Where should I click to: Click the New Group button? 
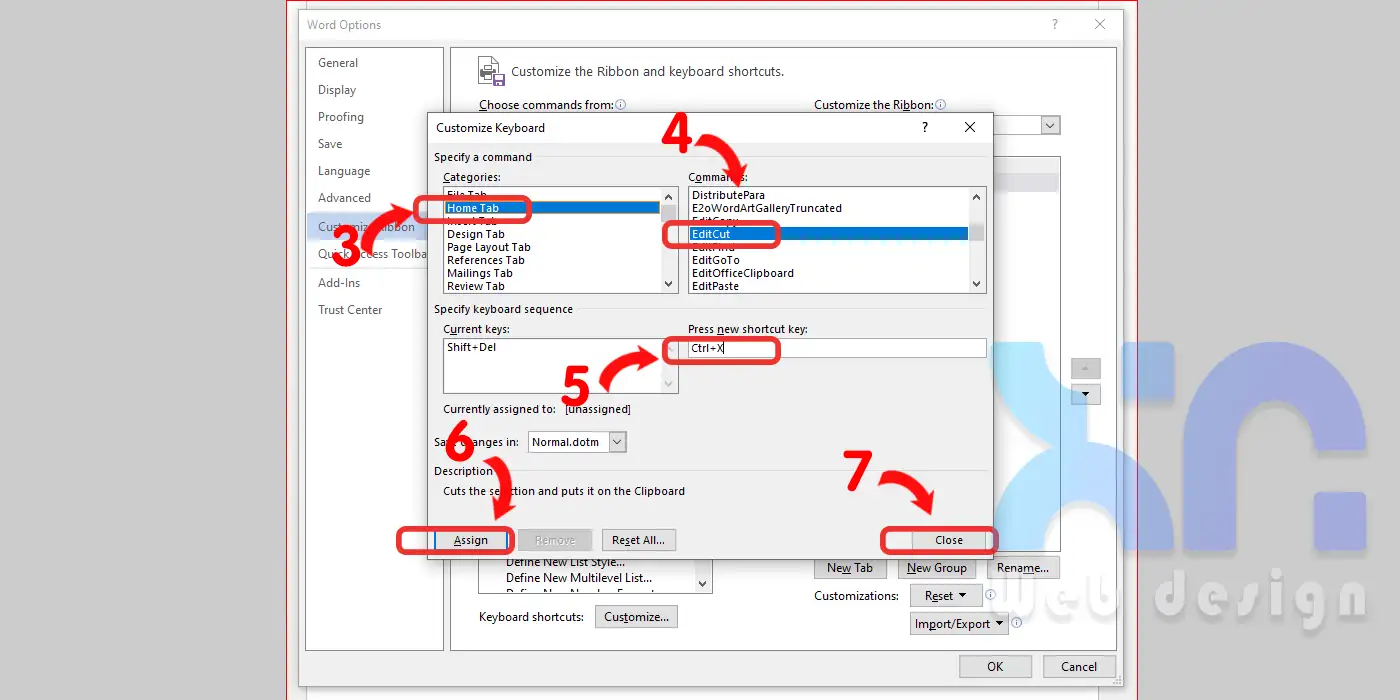(x=937, y=568)
